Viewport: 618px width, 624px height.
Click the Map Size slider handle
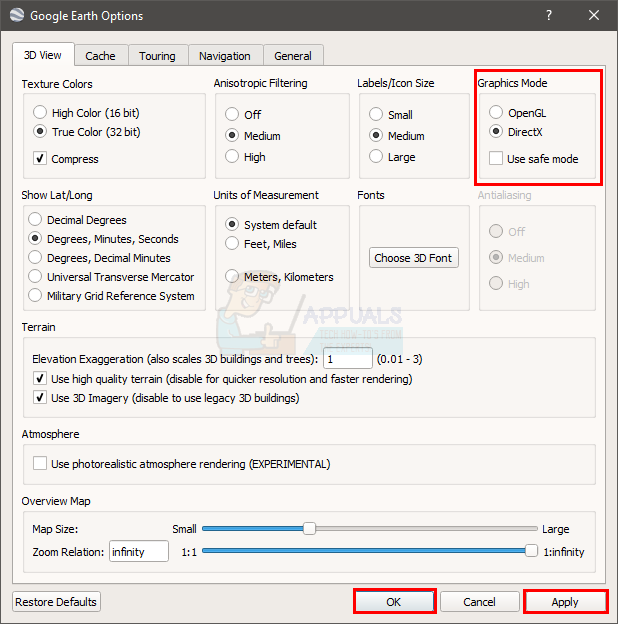click(309, 529)
